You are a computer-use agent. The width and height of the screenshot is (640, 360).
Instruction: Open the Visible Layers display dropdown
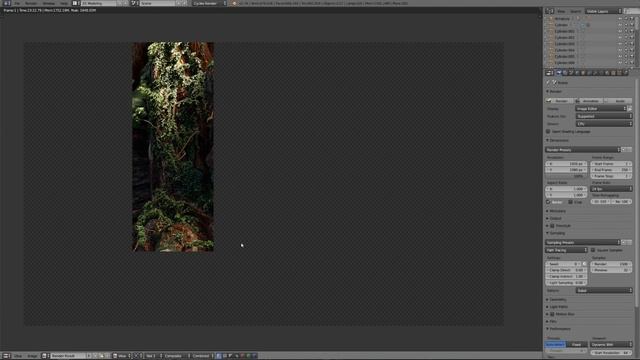click(x=603, y=11)
